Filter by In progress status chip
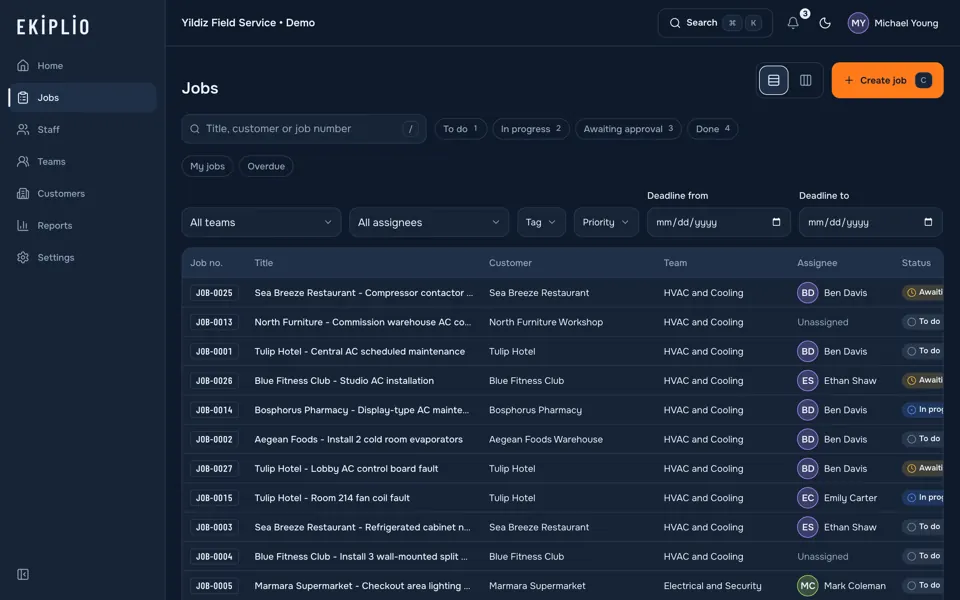 (531, 129)
